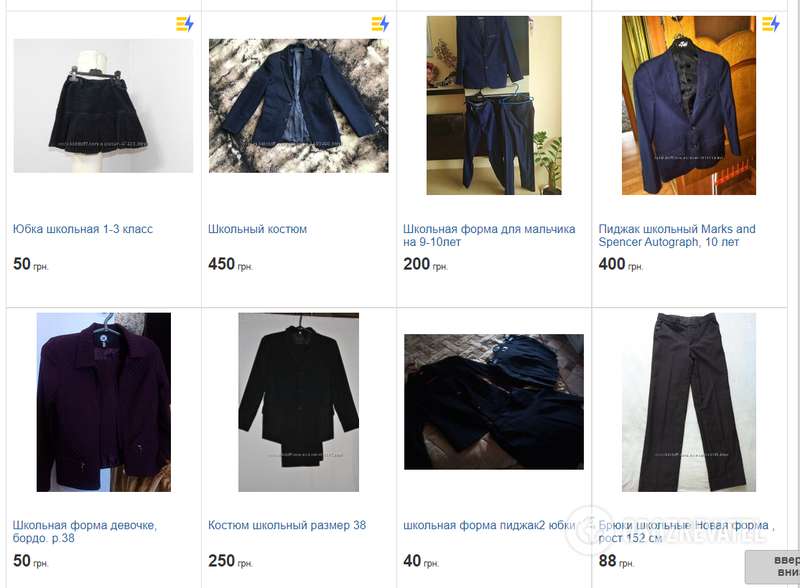Open listing Юбка школьная 1-3 класс
Viewport: 800px width, 588px height.
pos(83,229)
